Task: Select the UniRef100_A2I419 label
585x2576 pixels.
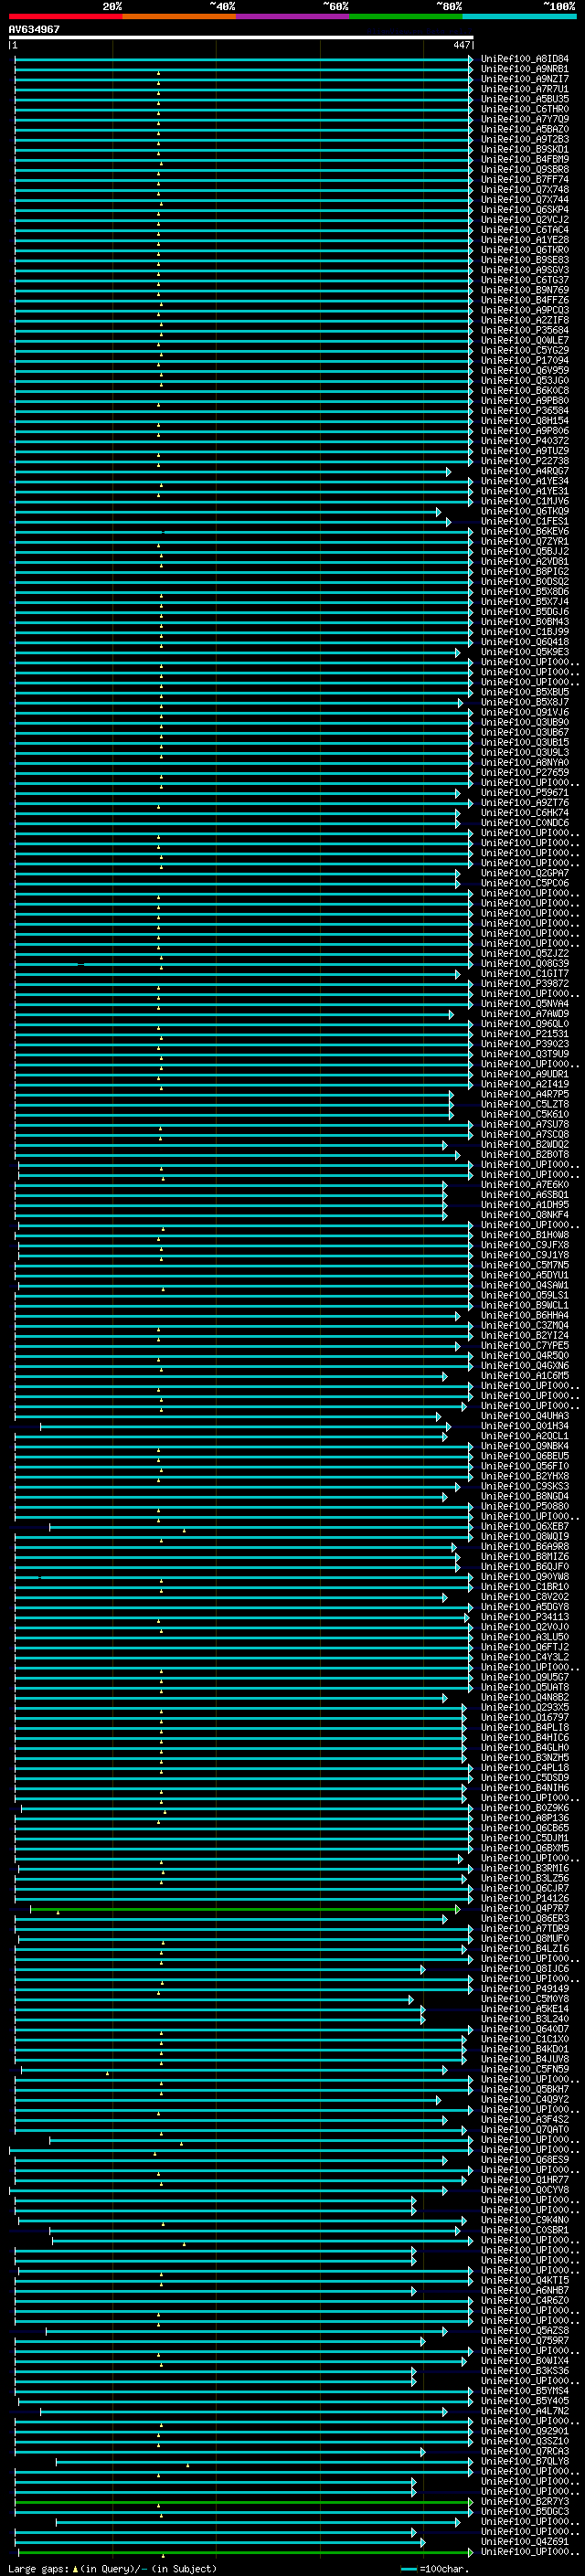Action: pos(525,1083)
